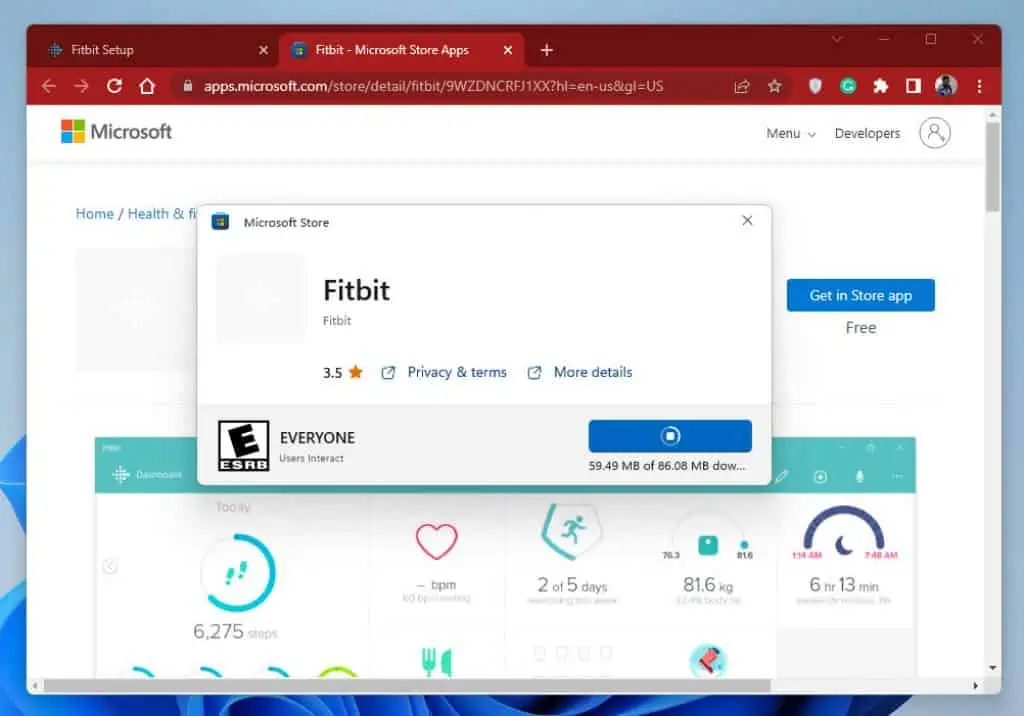The image size is (1024, 716).
Task: Click the shield extension icon in the toolbar
Action: point(815,86)
